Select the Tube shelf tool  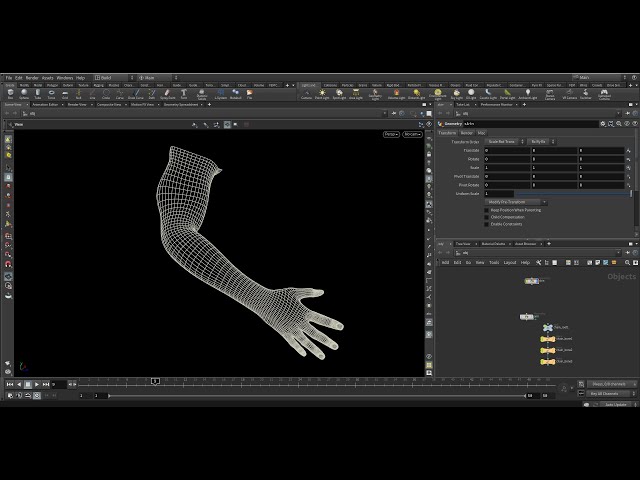(38, 94)
